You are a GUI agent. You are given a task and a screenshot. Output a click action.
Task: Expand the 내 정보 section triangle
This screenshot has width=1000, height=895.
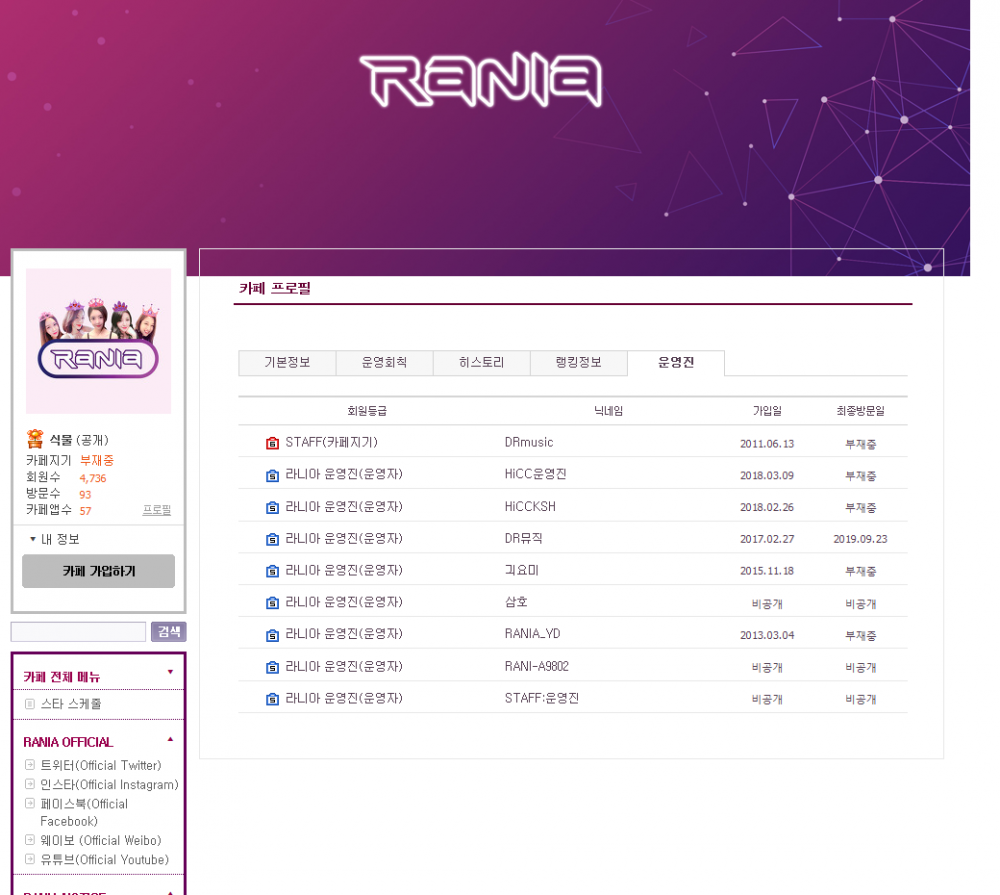pyautogui.click(x=33, y=539)
